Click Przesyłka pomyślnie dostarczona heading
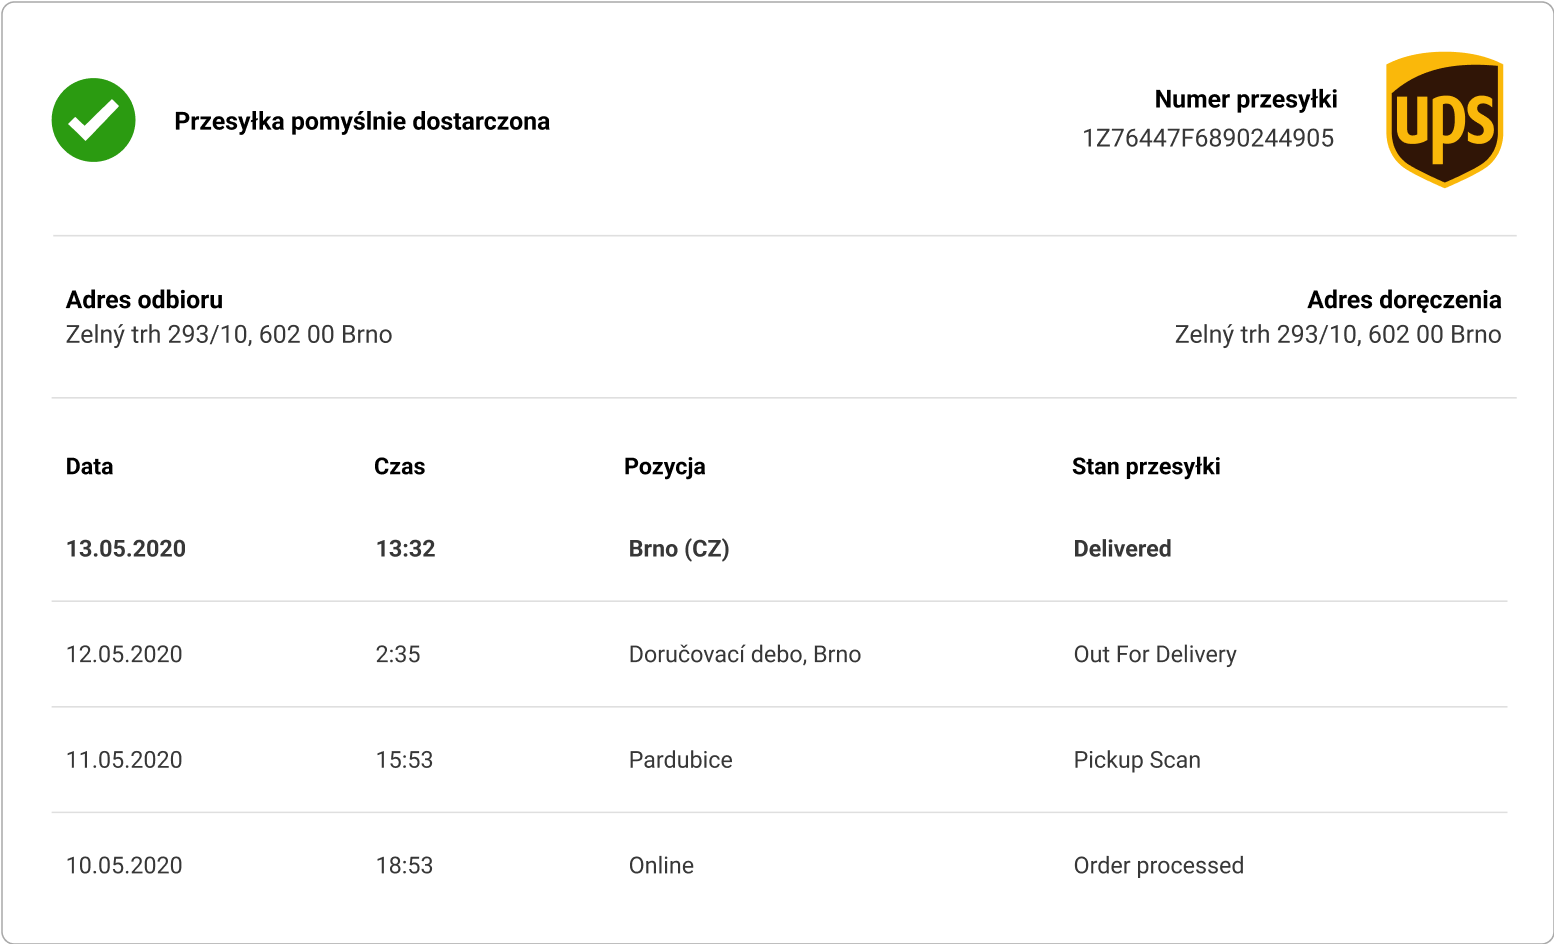1554x944 pixels. tap(362, 122)
